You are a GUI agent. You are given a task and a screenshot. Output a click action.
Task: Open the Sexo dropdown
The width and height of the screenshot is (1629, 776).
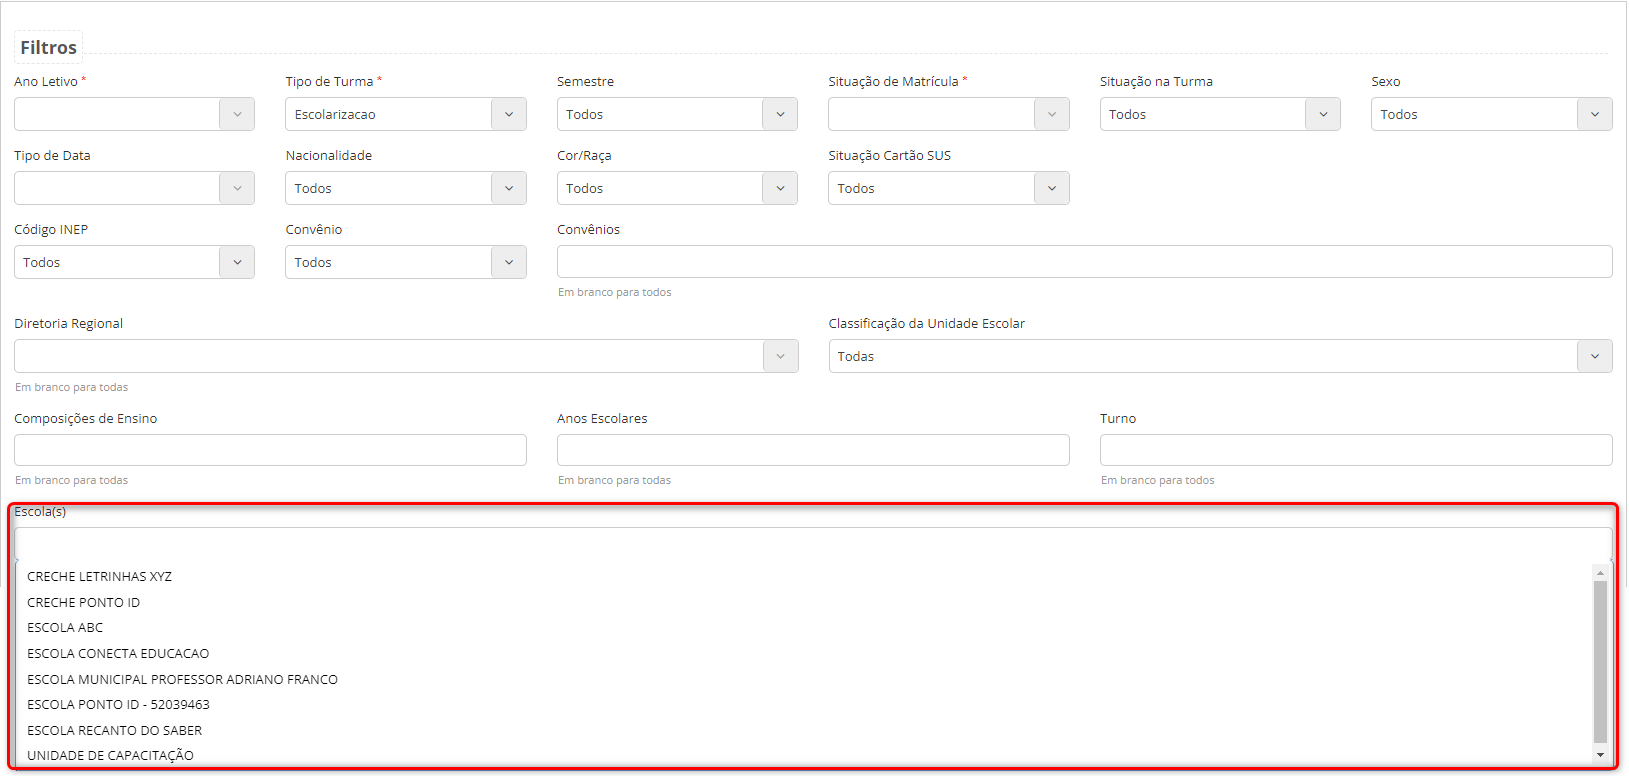pyautogui.click(x=1491, y=114)
